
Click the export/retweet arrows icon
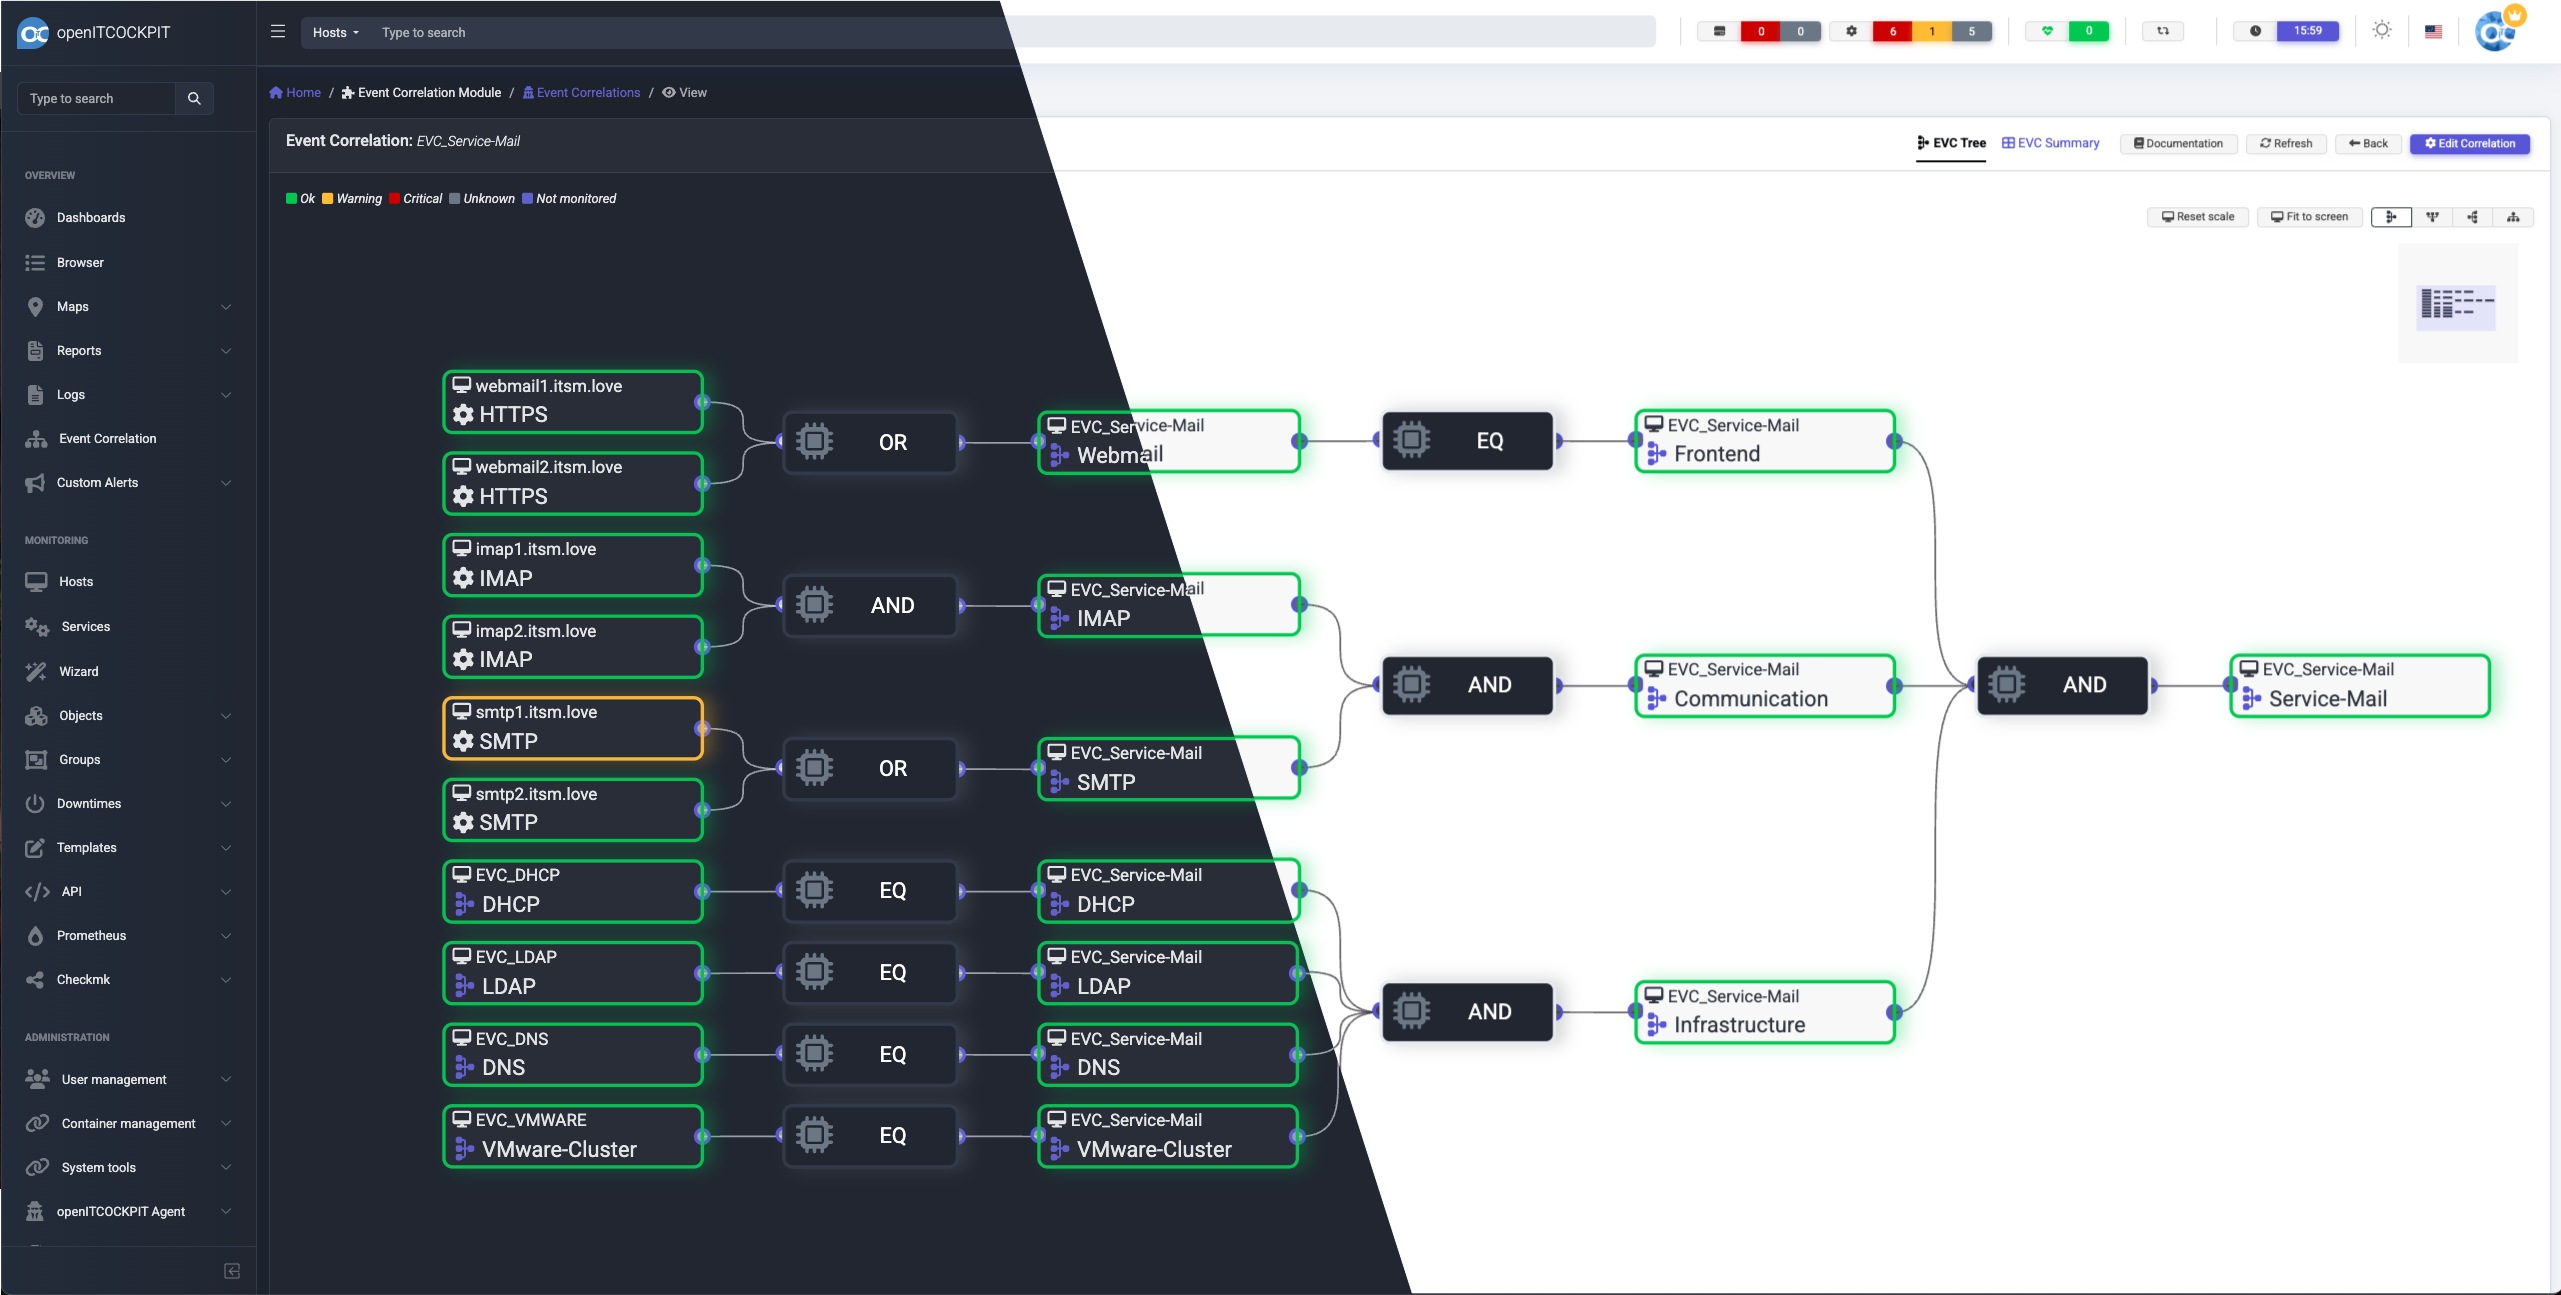[2163, 31]
